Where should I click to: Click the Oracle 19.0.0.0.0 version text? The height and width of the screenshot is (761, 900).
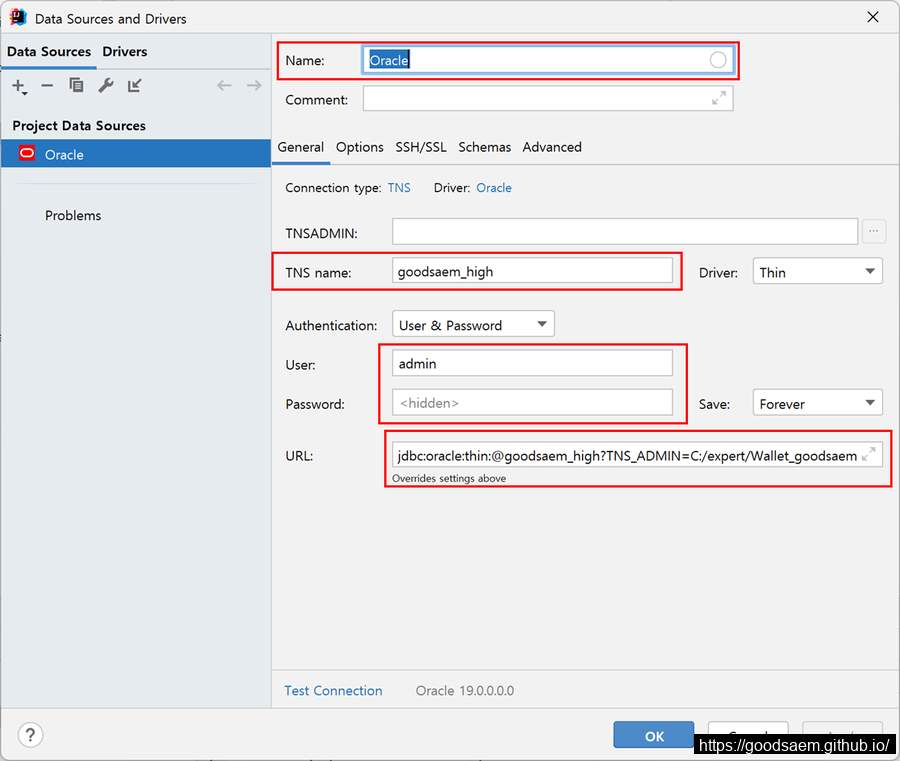coord(465,690)
